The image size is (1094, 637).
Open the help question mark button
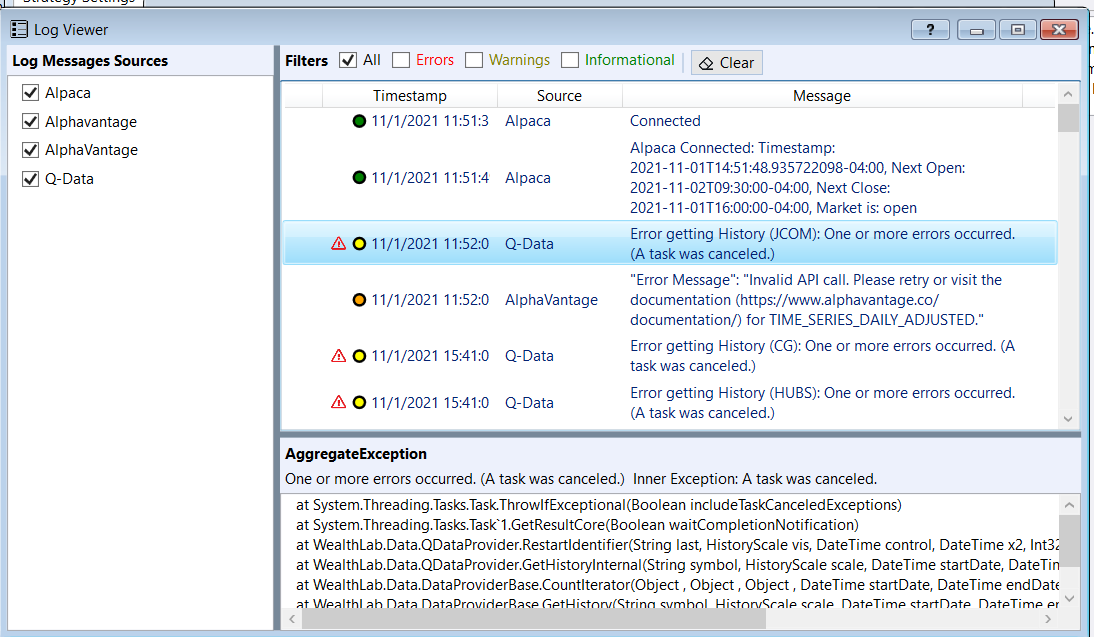930,29
